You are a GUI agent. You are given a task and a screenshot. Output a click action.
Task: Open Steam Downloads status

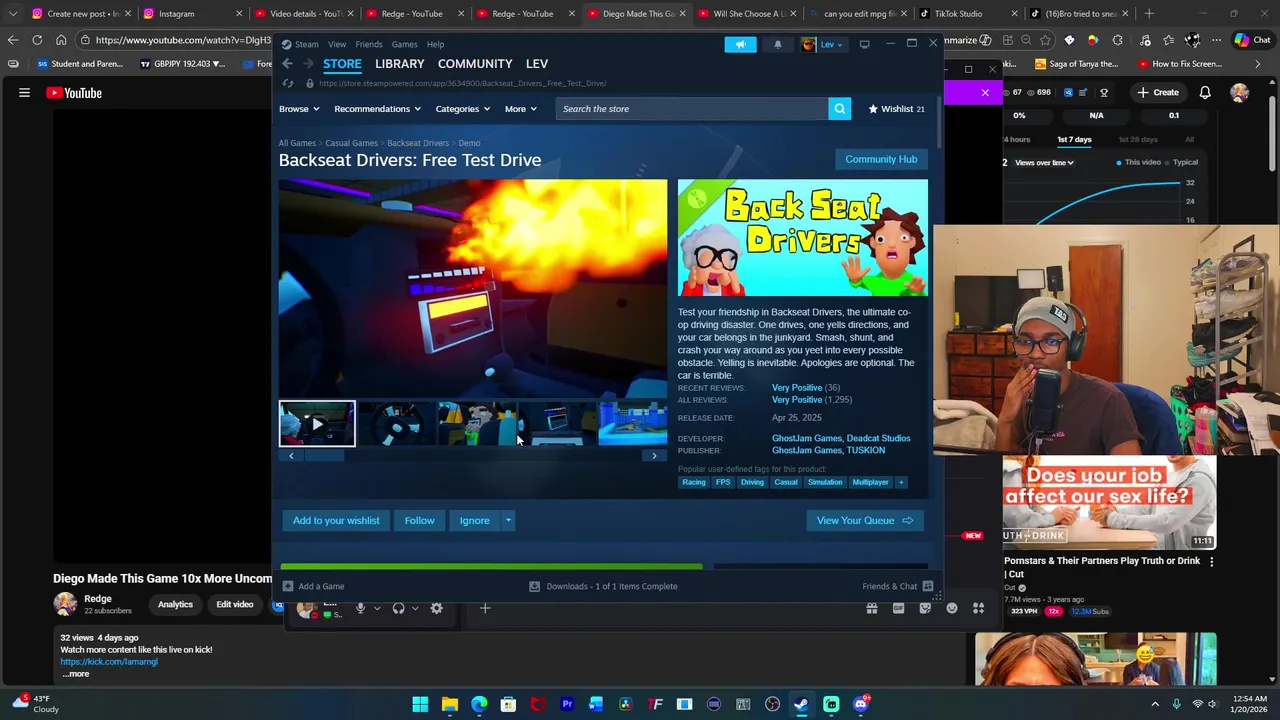click(603, 586)
